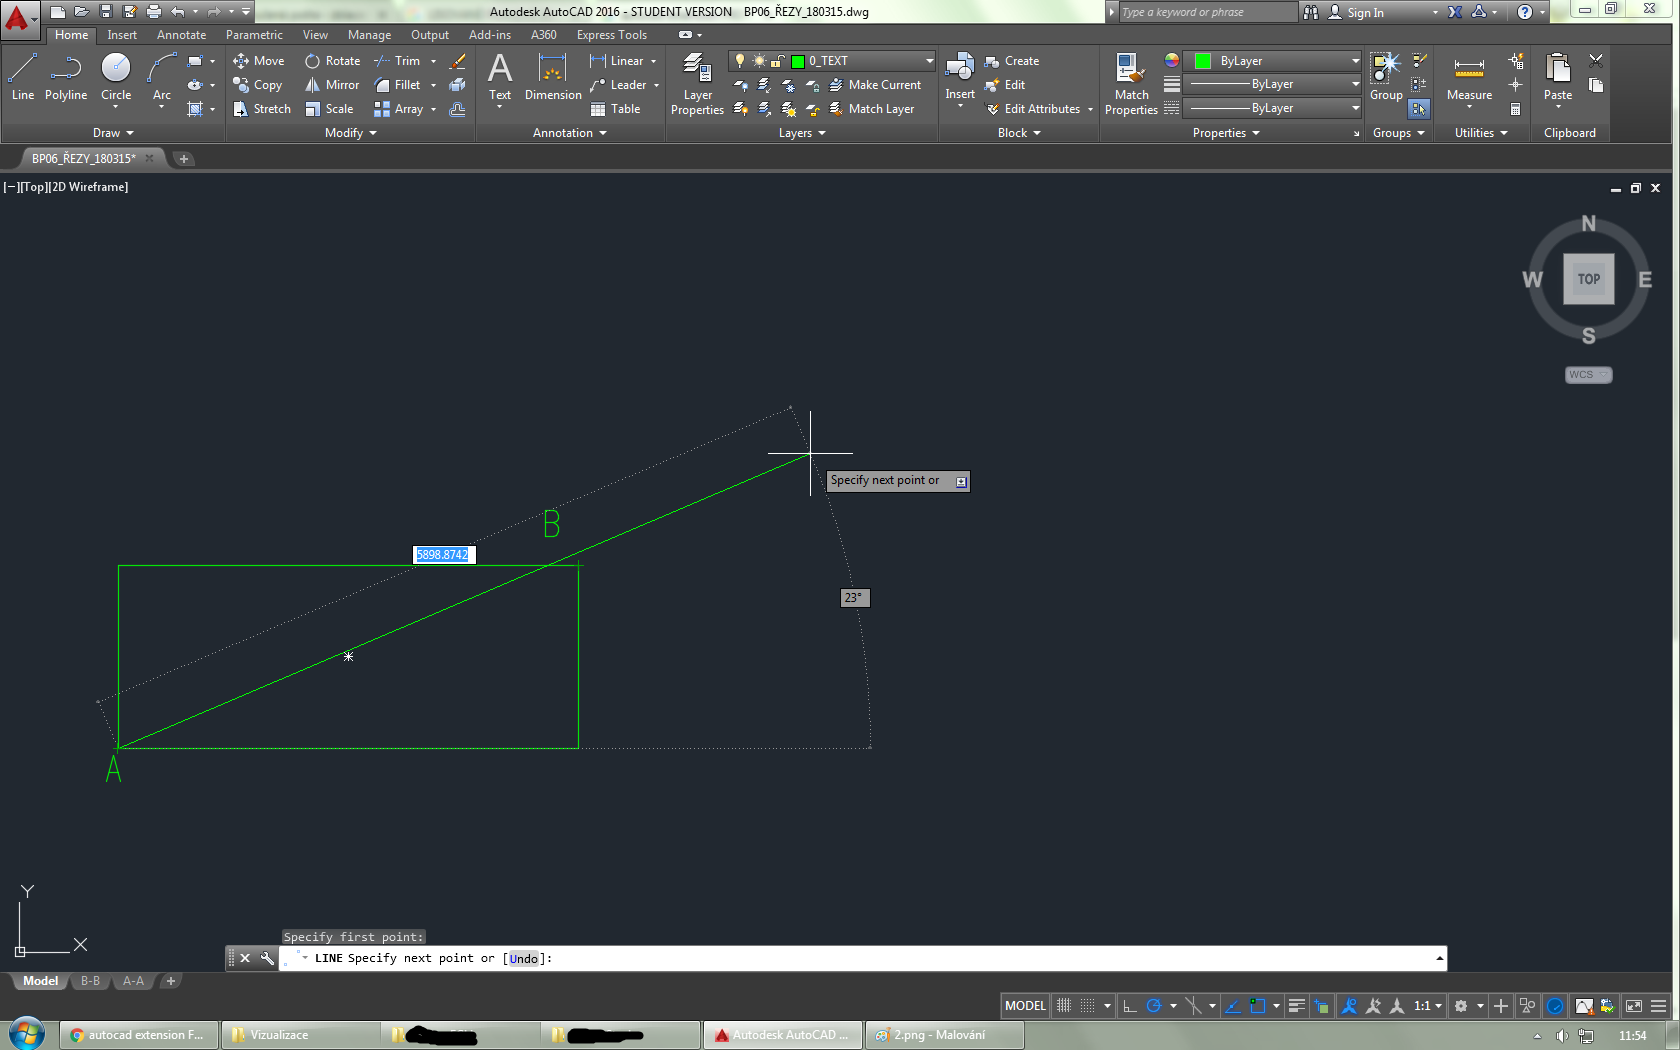Open the Parametric ribbon tab
The image size is (1680, 1050).
(x=254, y=35)
